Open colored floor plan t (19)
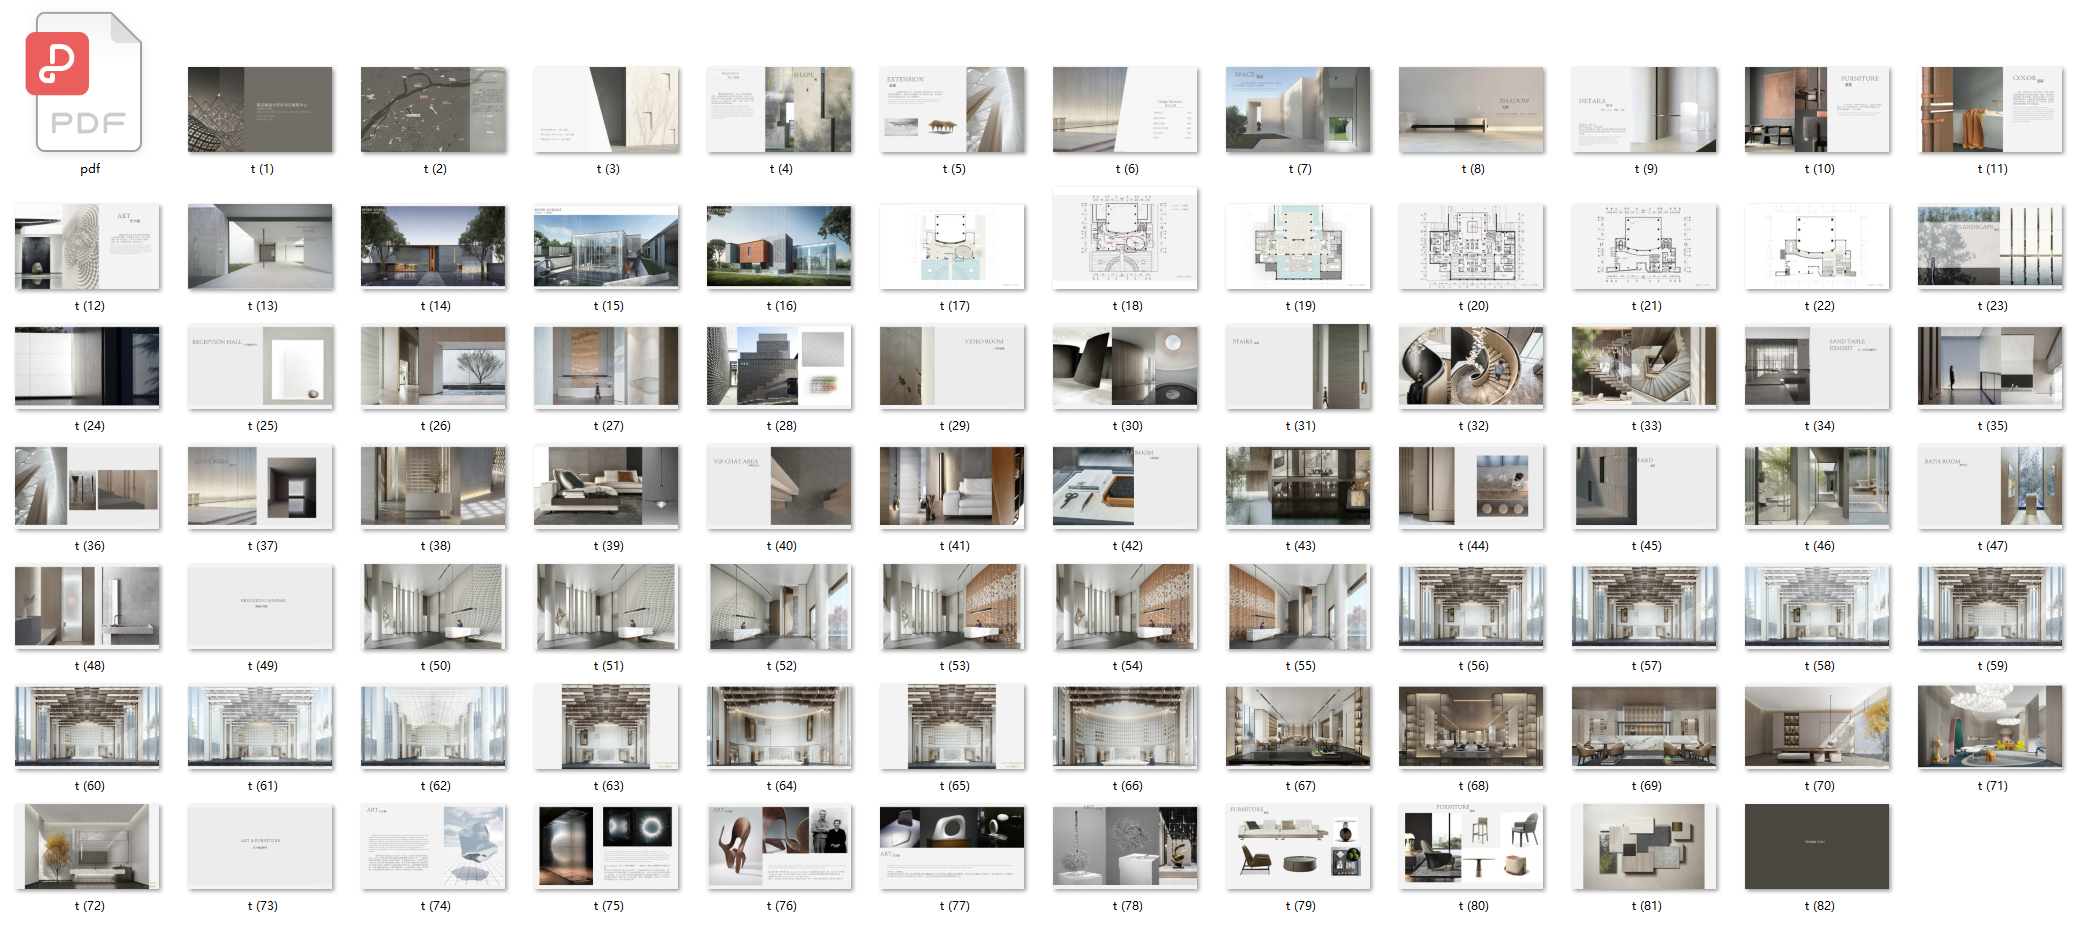The image size is (2079, 928). [1298, 246]
